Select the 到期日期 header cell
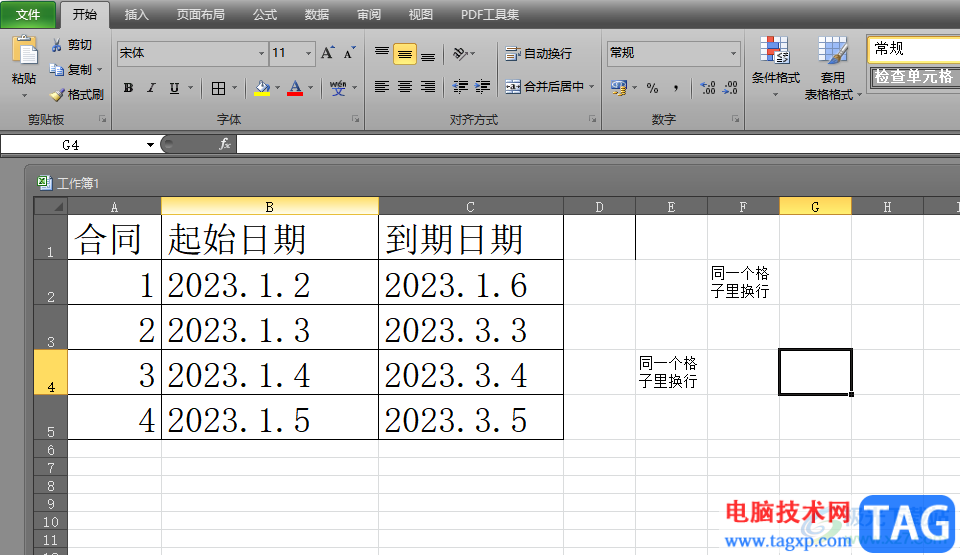 [x=470, y=237]
